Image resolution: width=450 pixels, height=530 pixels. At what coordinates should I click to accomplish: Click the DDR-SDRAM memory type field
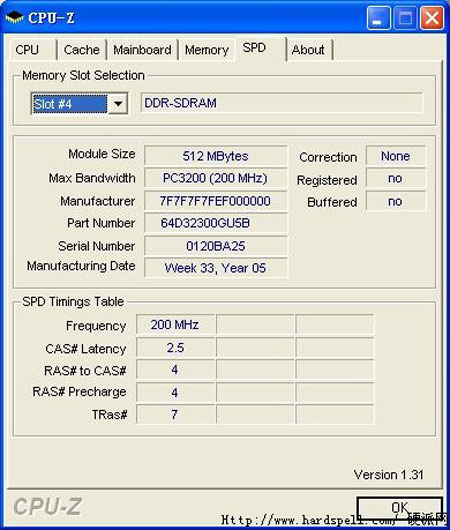(281, 103)
